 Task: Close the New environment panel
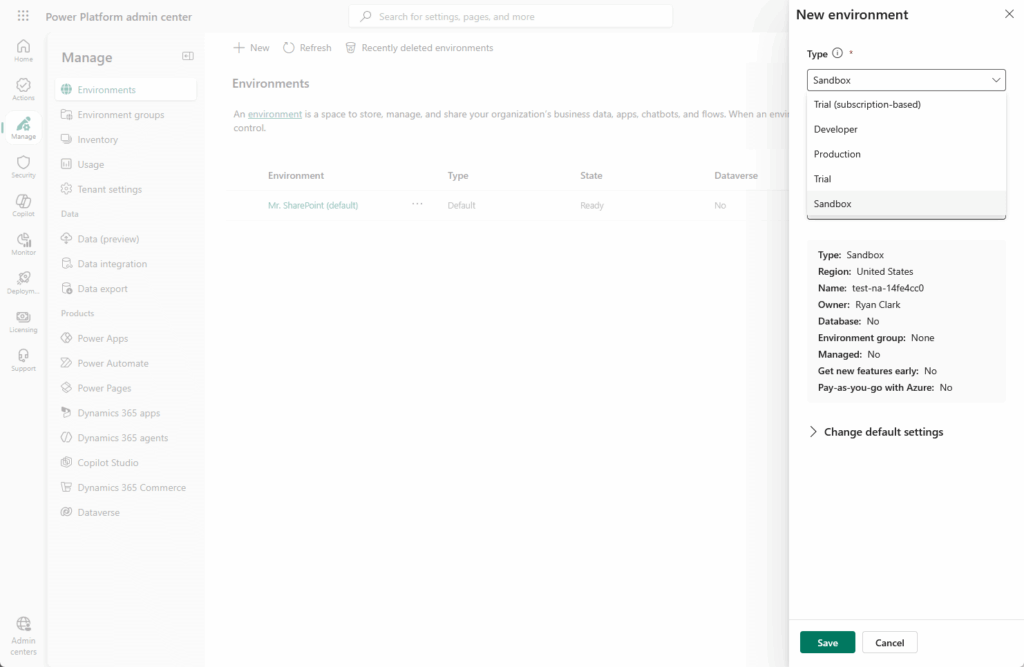(1009, 14)
